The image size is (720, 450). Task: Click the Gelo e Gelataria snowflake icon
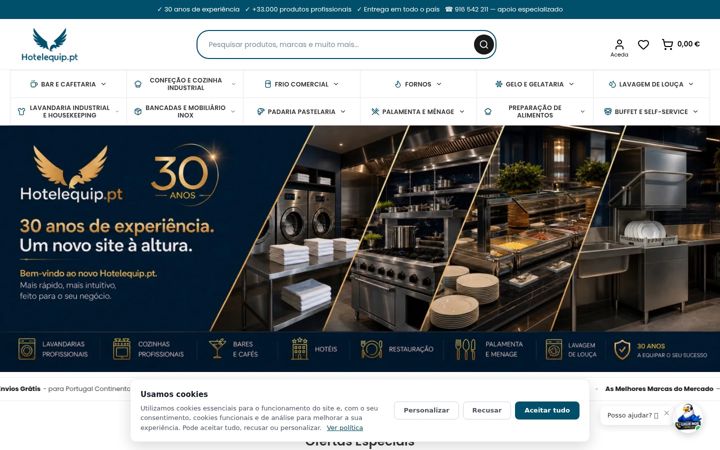coord(499,84)
